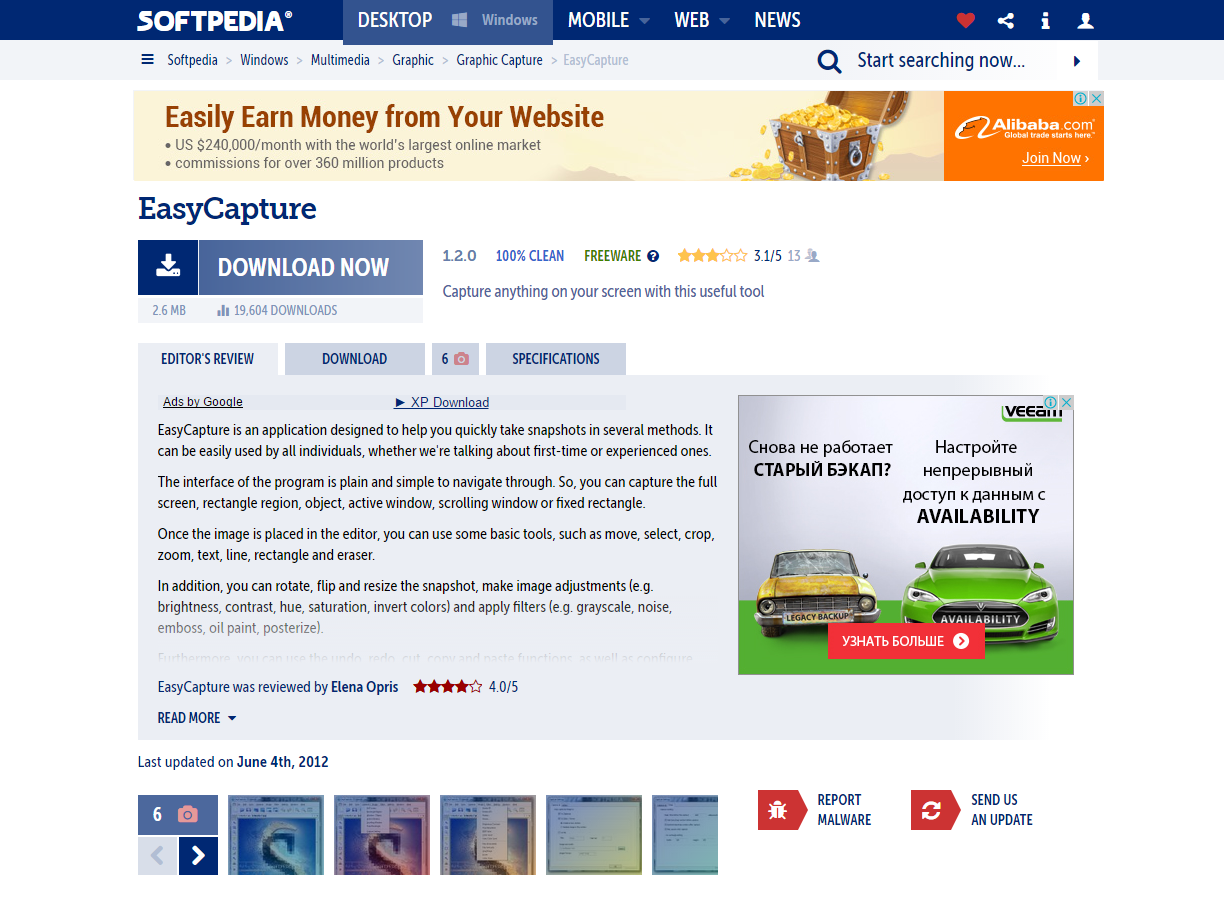Open the user account icon
Screen dimensions: 1224x904
coord(1085,20)
